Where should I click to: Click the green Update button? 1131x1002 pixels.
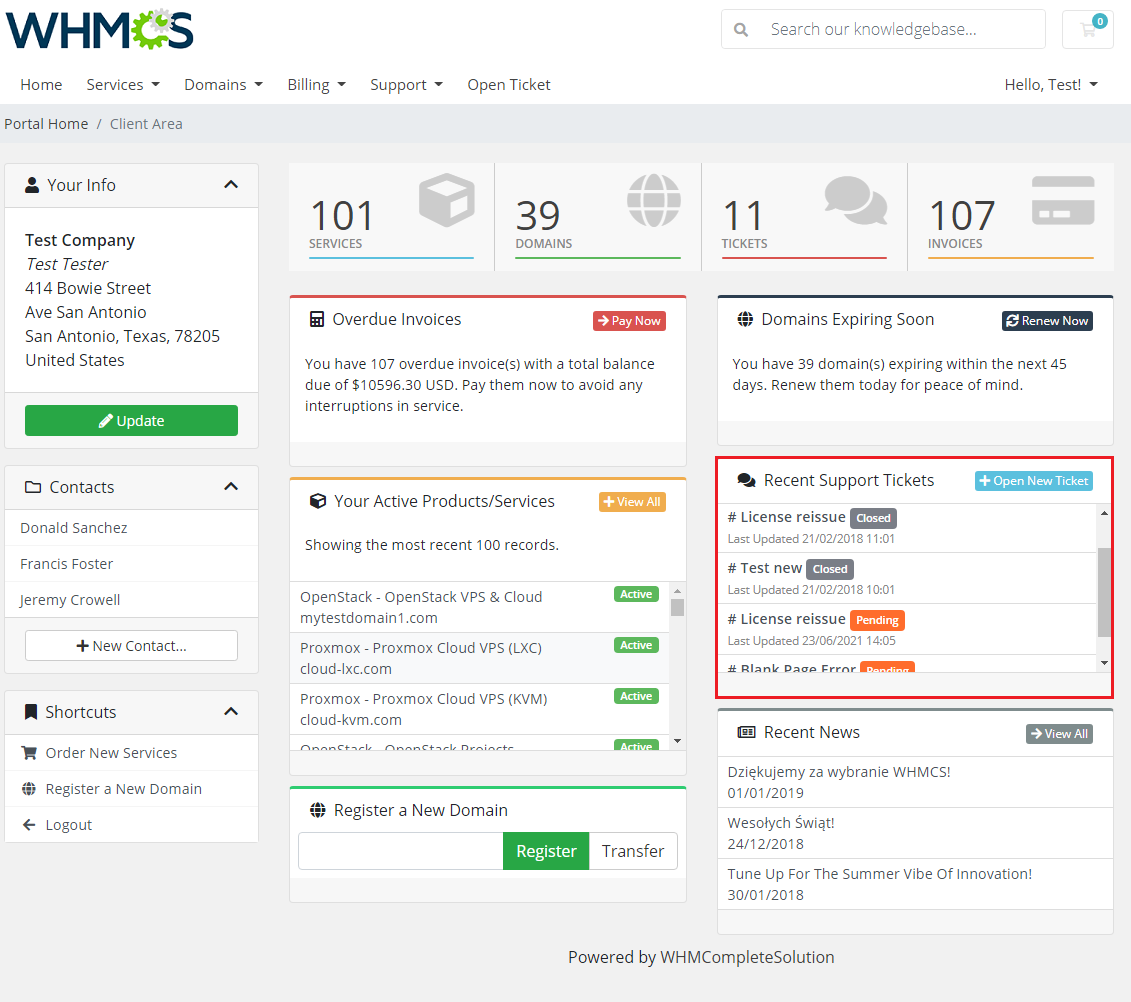tap(131, 421)
